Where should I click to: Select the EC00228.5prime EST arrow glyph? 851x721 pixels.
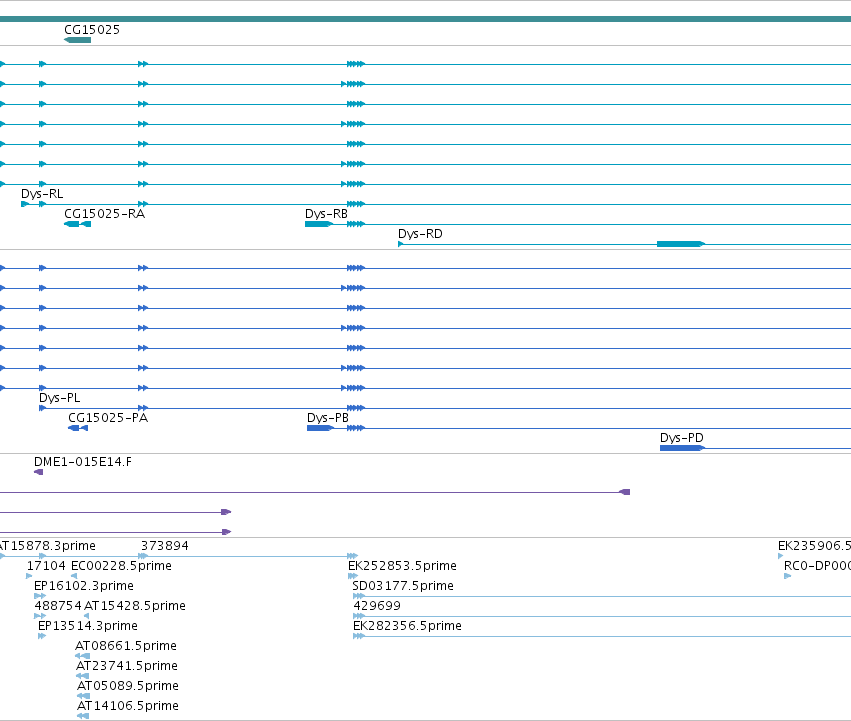click(x=74, y=576)
